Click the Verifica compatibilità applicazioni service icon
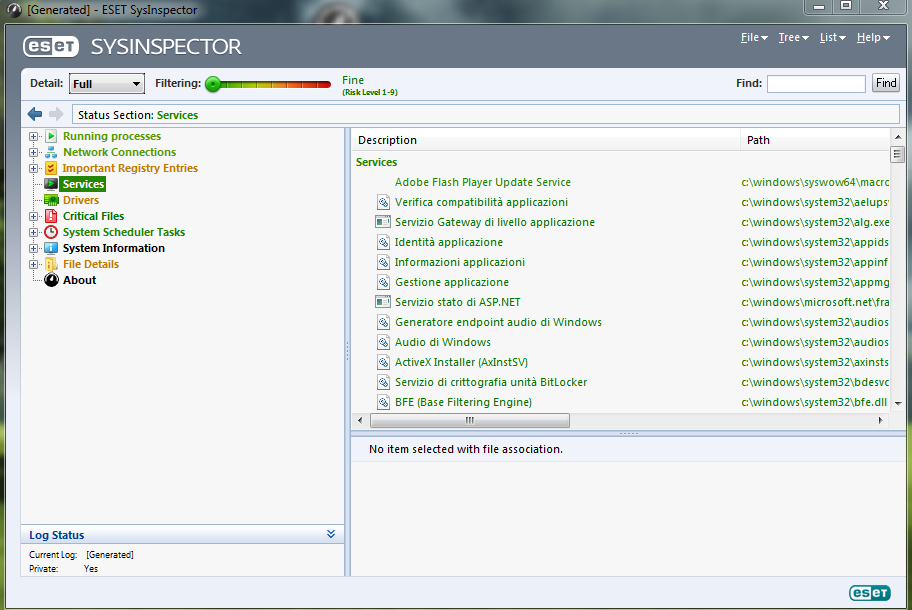Screen dimensions: 912x610 click(383, 202)
